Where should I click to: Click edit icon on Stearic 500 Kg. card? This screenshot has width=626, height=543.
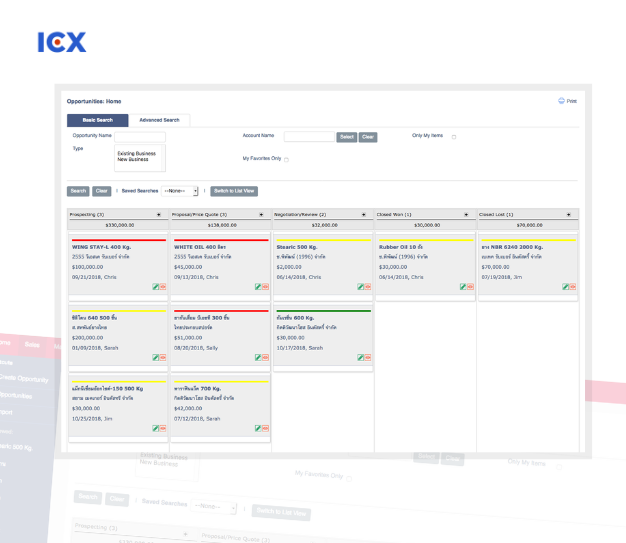coord(360,287)
